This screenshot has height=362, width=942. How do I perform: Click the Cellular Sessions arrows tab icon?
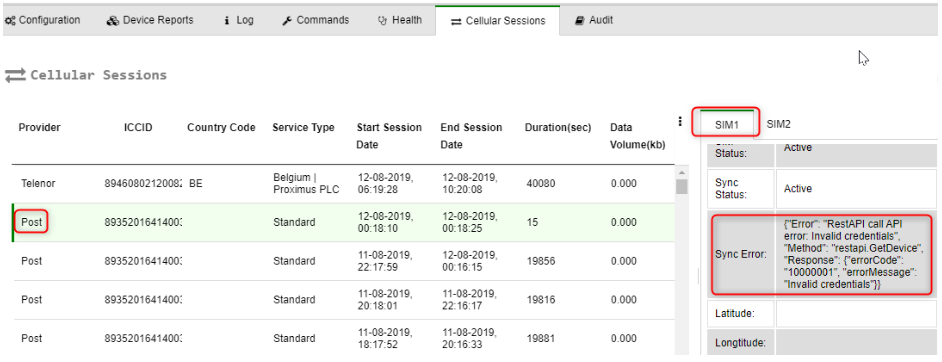point(456,21)
